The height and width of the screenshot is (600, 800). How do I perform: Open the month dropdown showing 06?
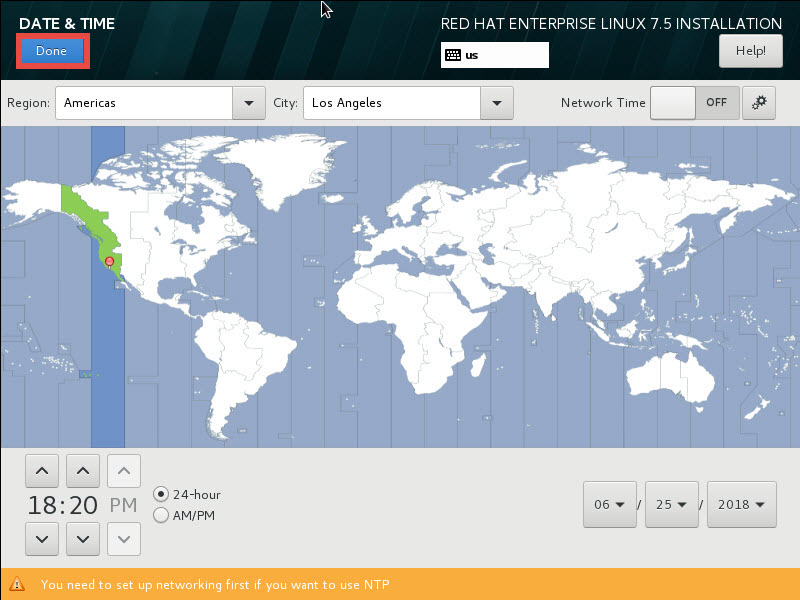(x=609, y=505)
